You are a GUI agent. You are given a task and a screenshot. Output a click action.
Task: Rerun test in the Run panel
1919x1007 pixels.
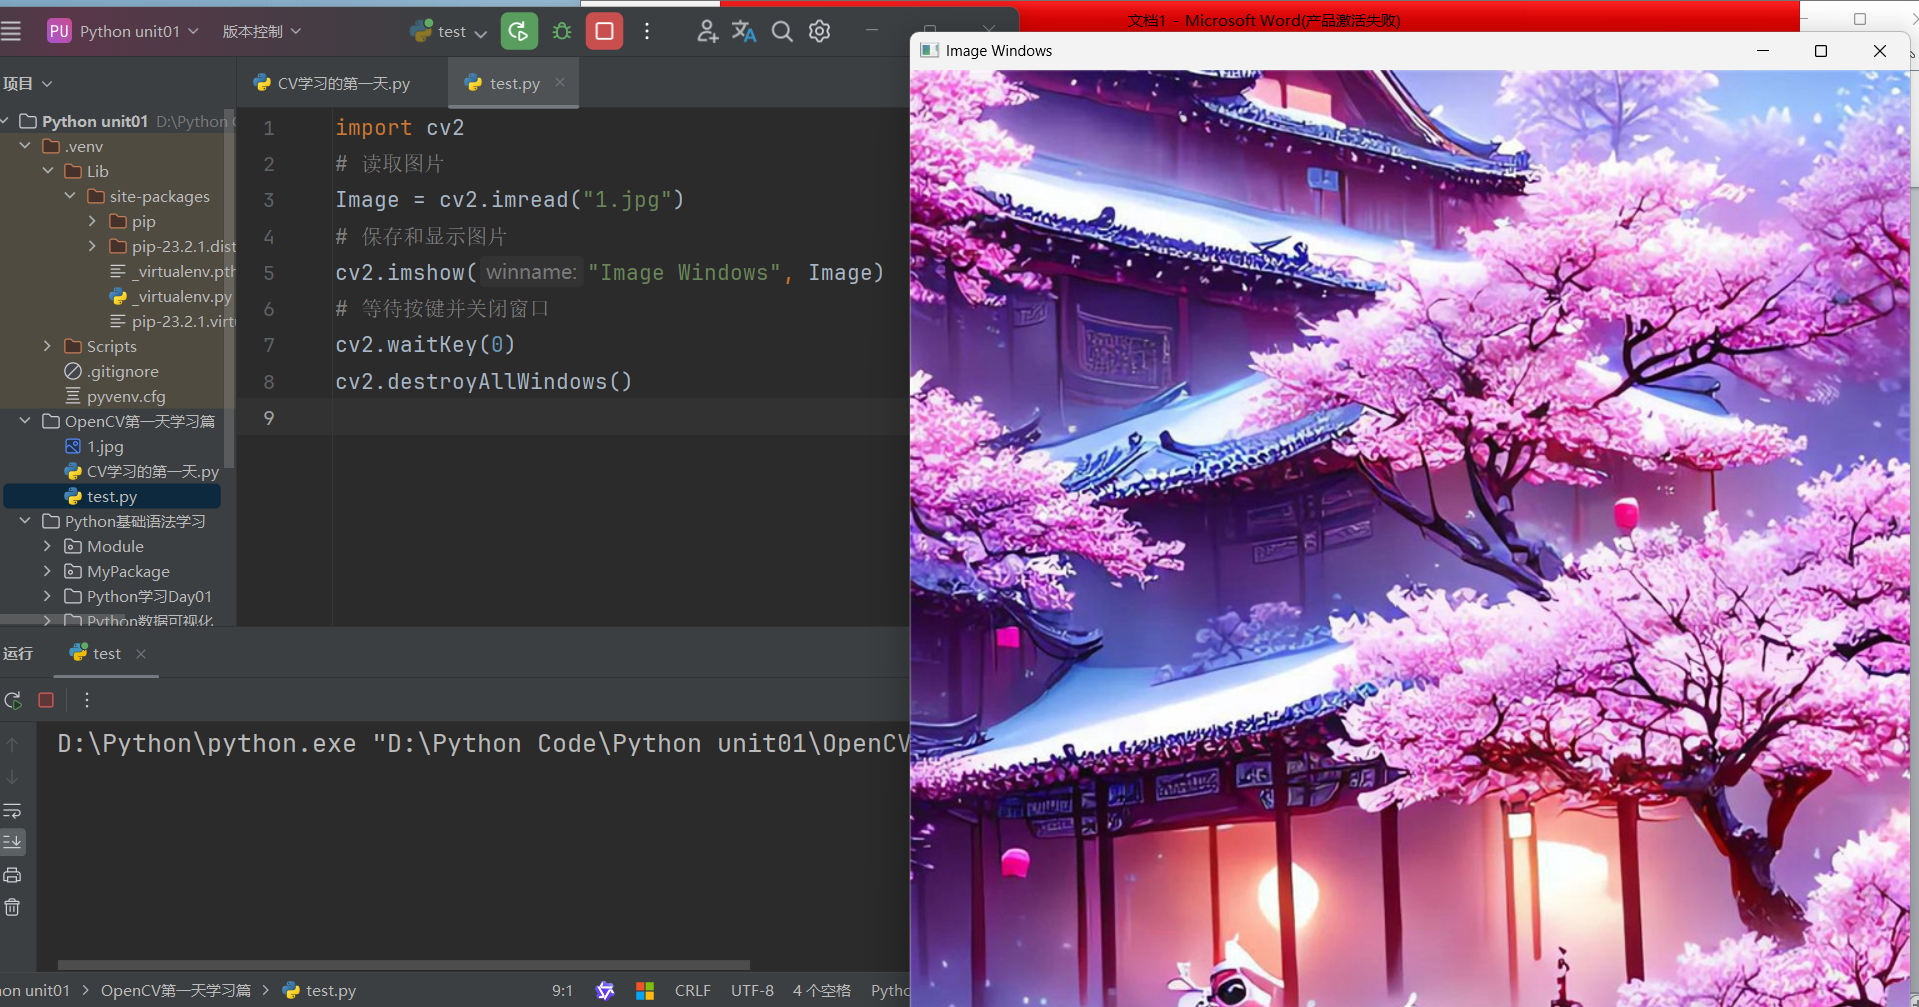[x=13, y=700]
